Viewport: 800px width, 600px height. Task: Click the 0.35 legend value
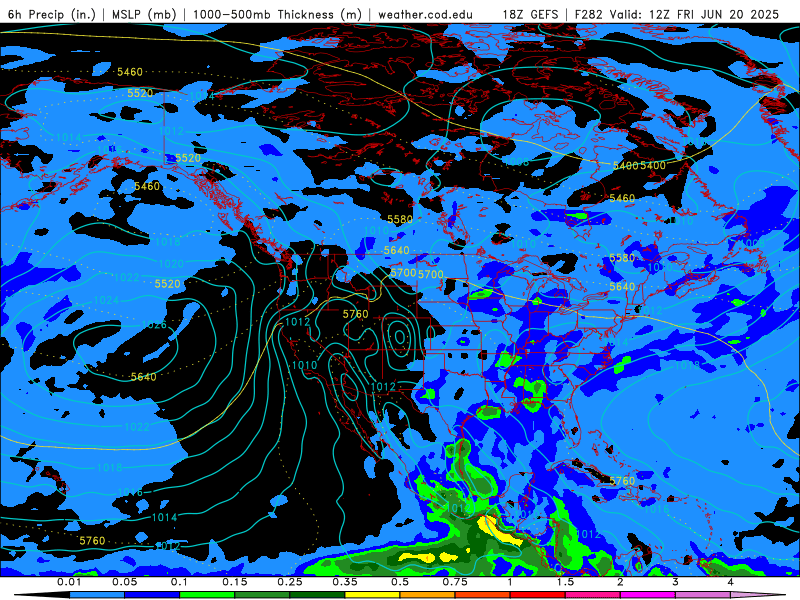[345, 582]
